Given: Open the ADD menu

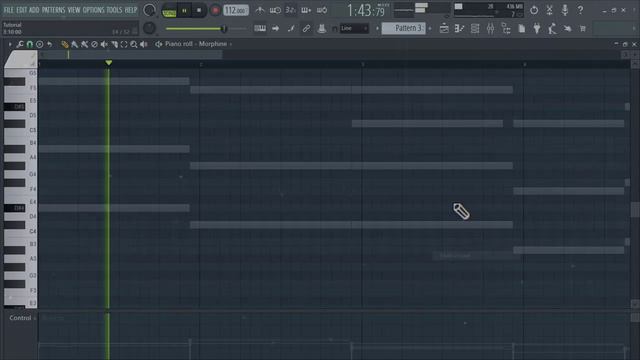Looking at the screenshot, I should (34, 10).
